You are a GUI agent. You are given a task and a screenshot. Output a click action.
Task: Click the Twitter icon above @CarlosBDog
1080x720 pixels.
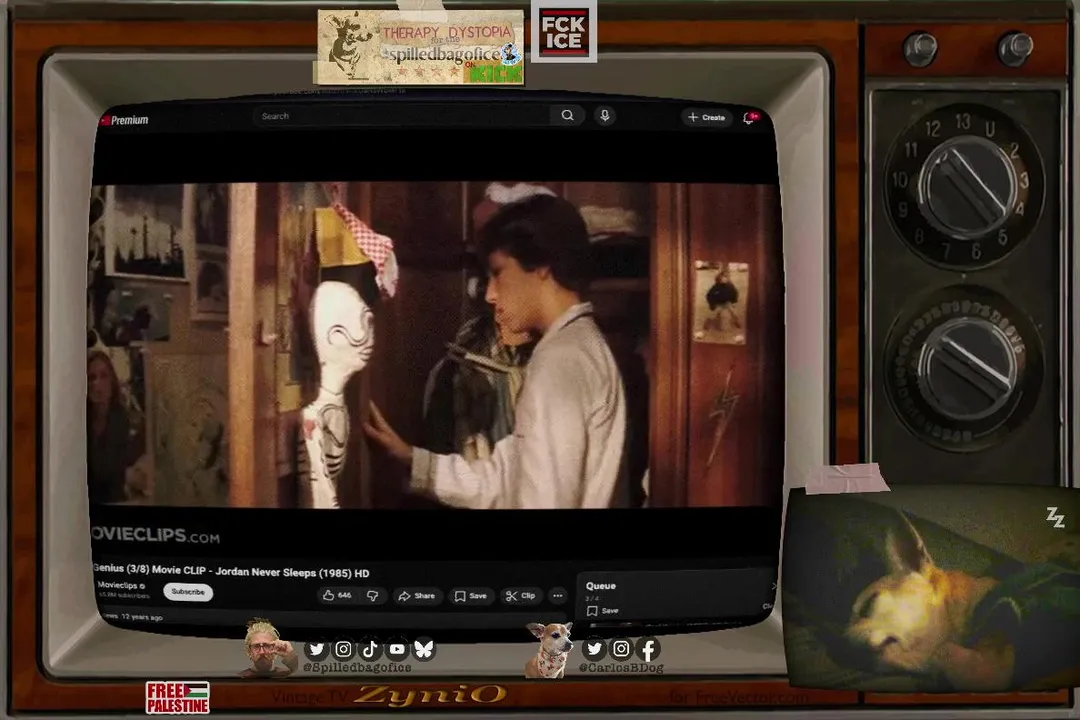tap(594, 648)
